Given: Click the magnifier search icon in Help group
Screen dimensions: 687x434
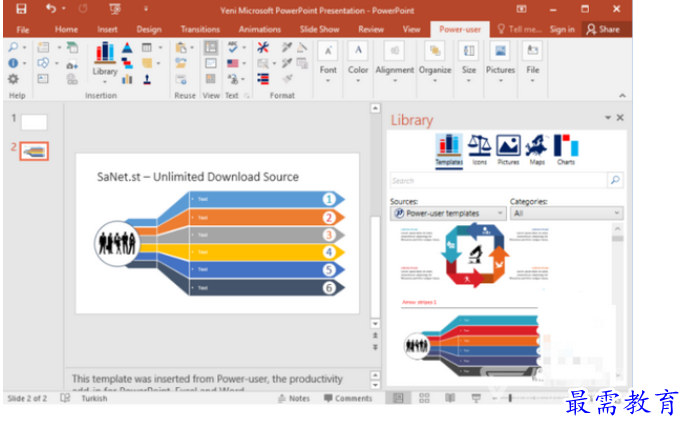Looking at the screenshot, I should [x=14, y=47].
